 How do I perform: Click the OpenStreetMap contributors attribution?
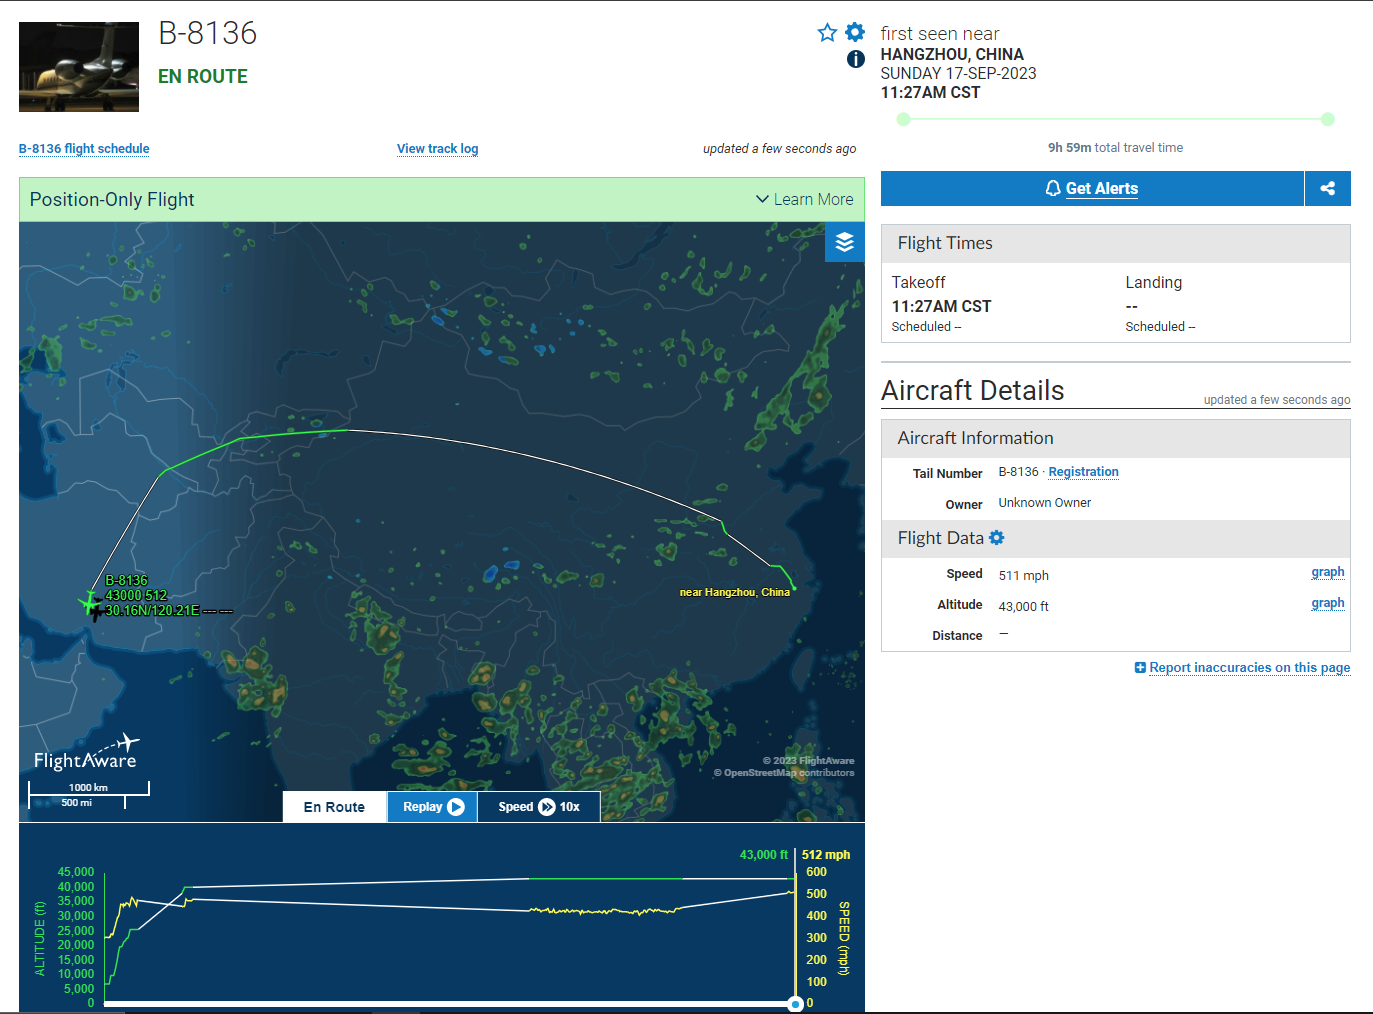[x=784, y=773]
